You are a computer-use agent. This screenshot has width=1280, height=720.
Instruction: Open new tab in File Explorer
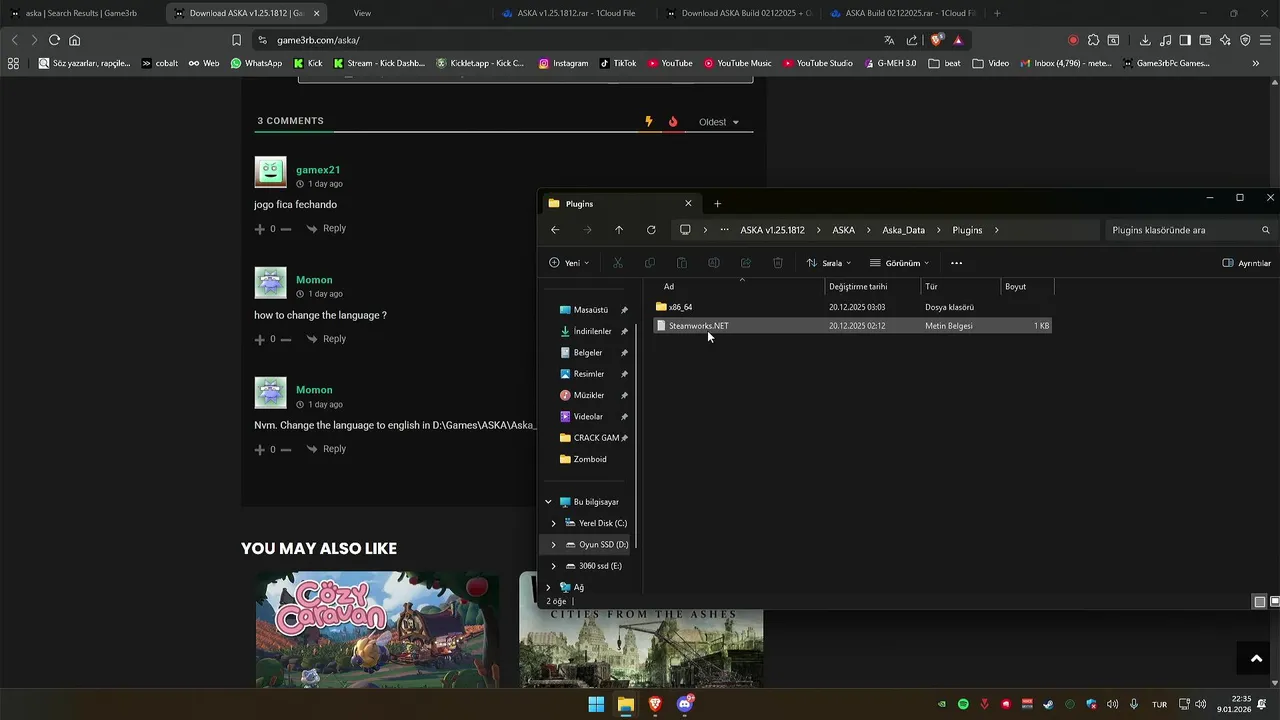[x=717, y=203]
